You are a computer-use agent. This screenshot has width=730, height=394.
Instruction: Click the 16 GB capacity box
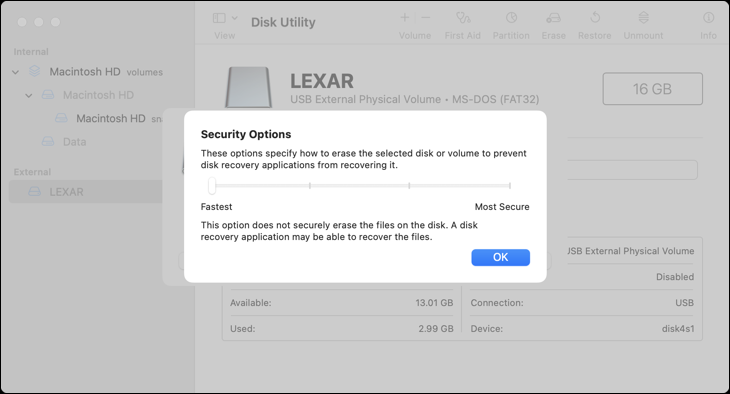tap(652, 88)
